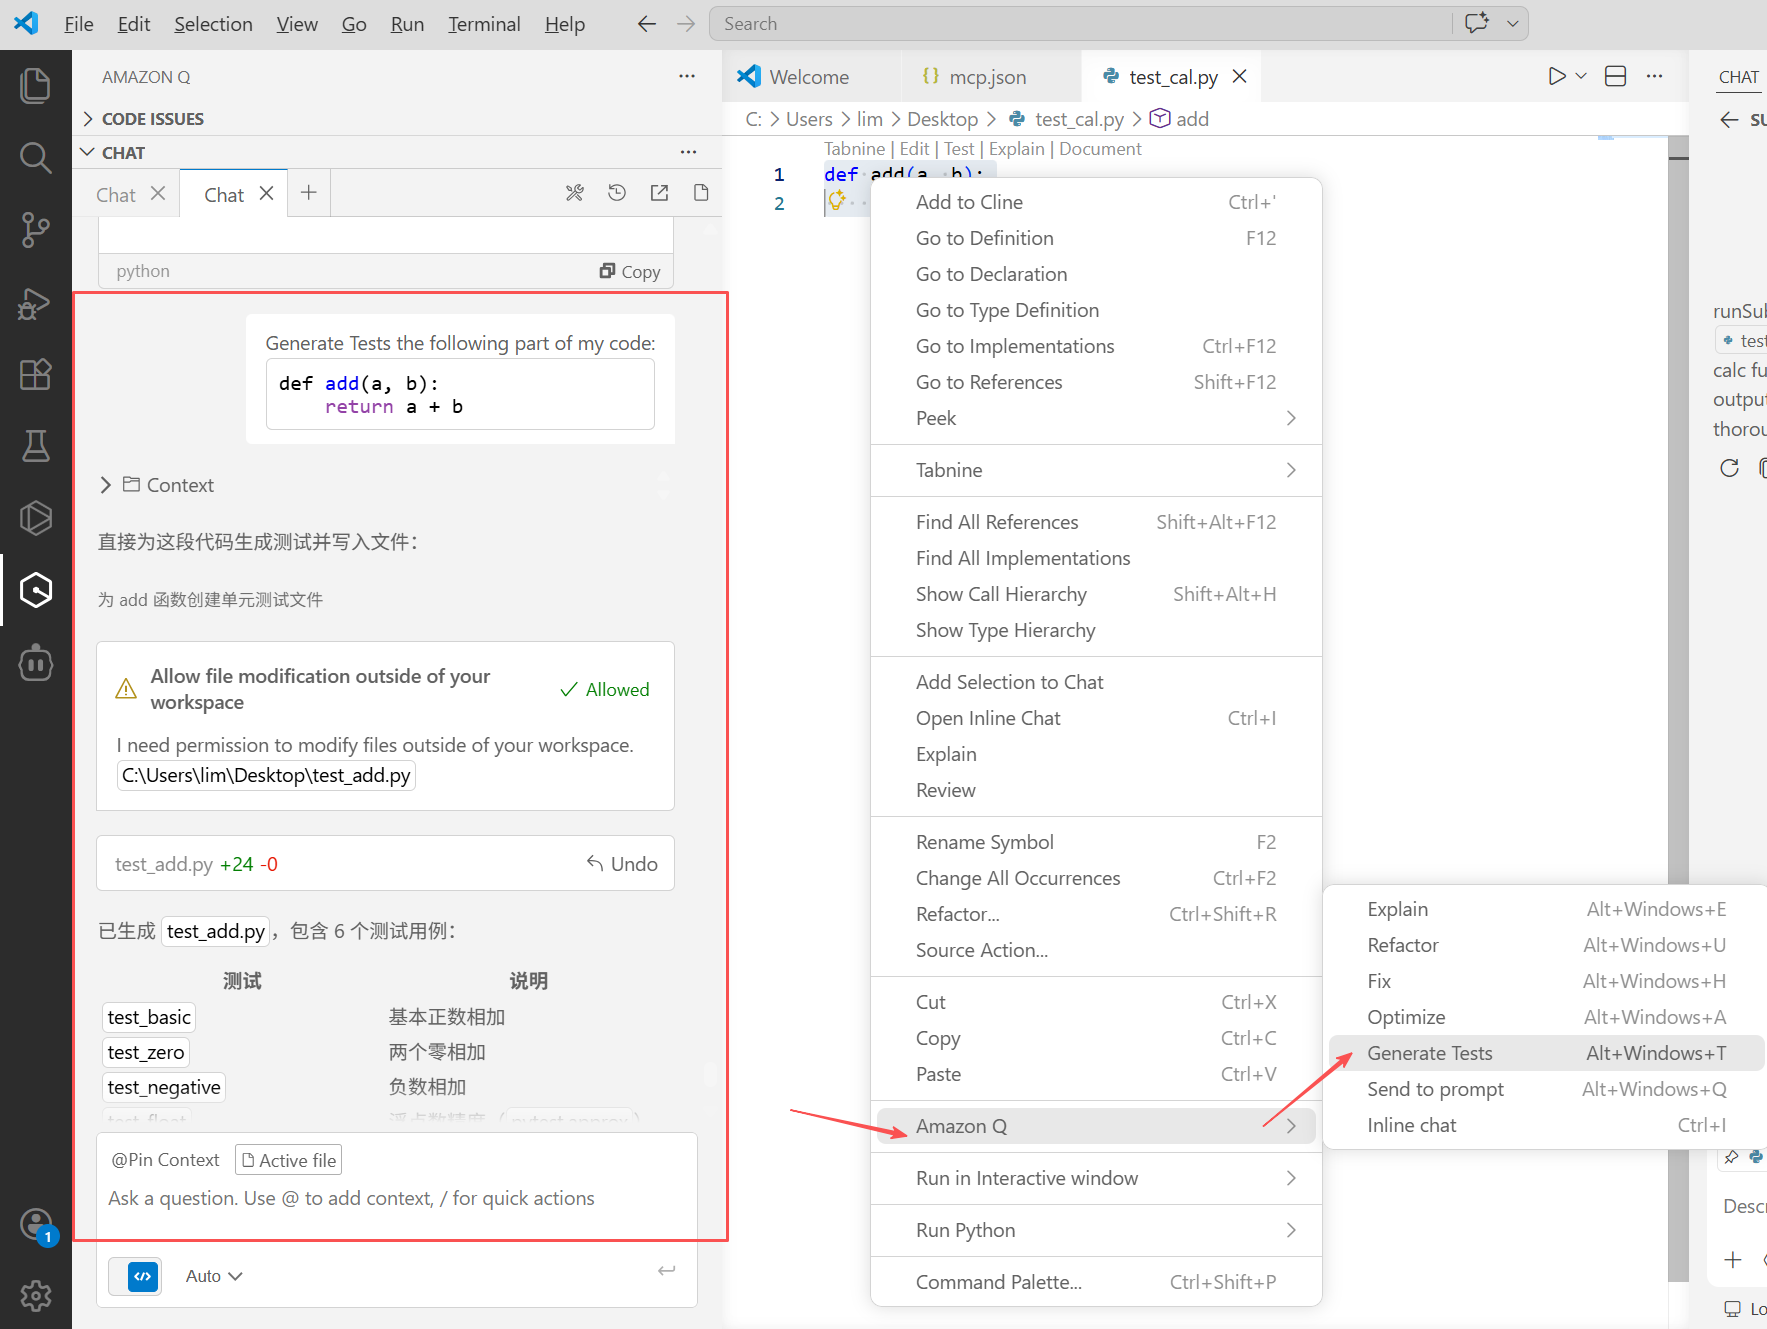Viewport: 1767px width, 1329px height.
Task: Open the Accounts menu icon
Action: tap(35, 1224)
